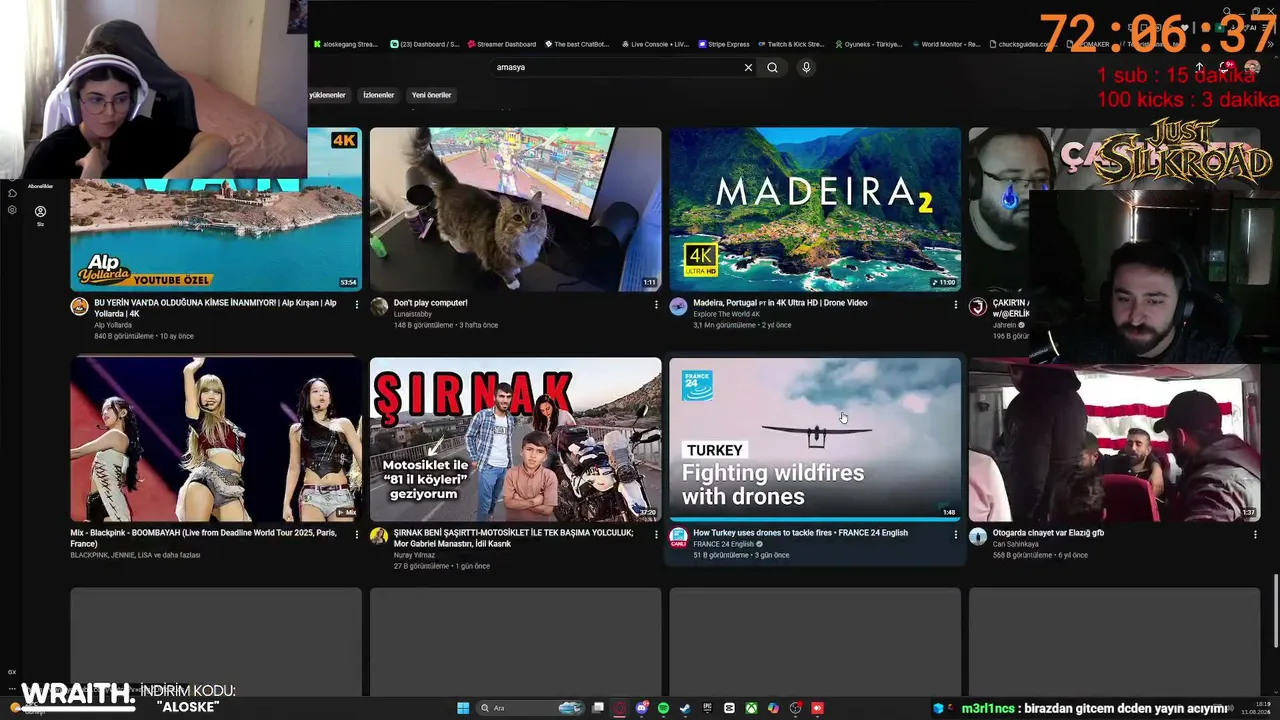Switch to 'Stripe Express' browser tab

pyautogui.click(x=724, y=44)
